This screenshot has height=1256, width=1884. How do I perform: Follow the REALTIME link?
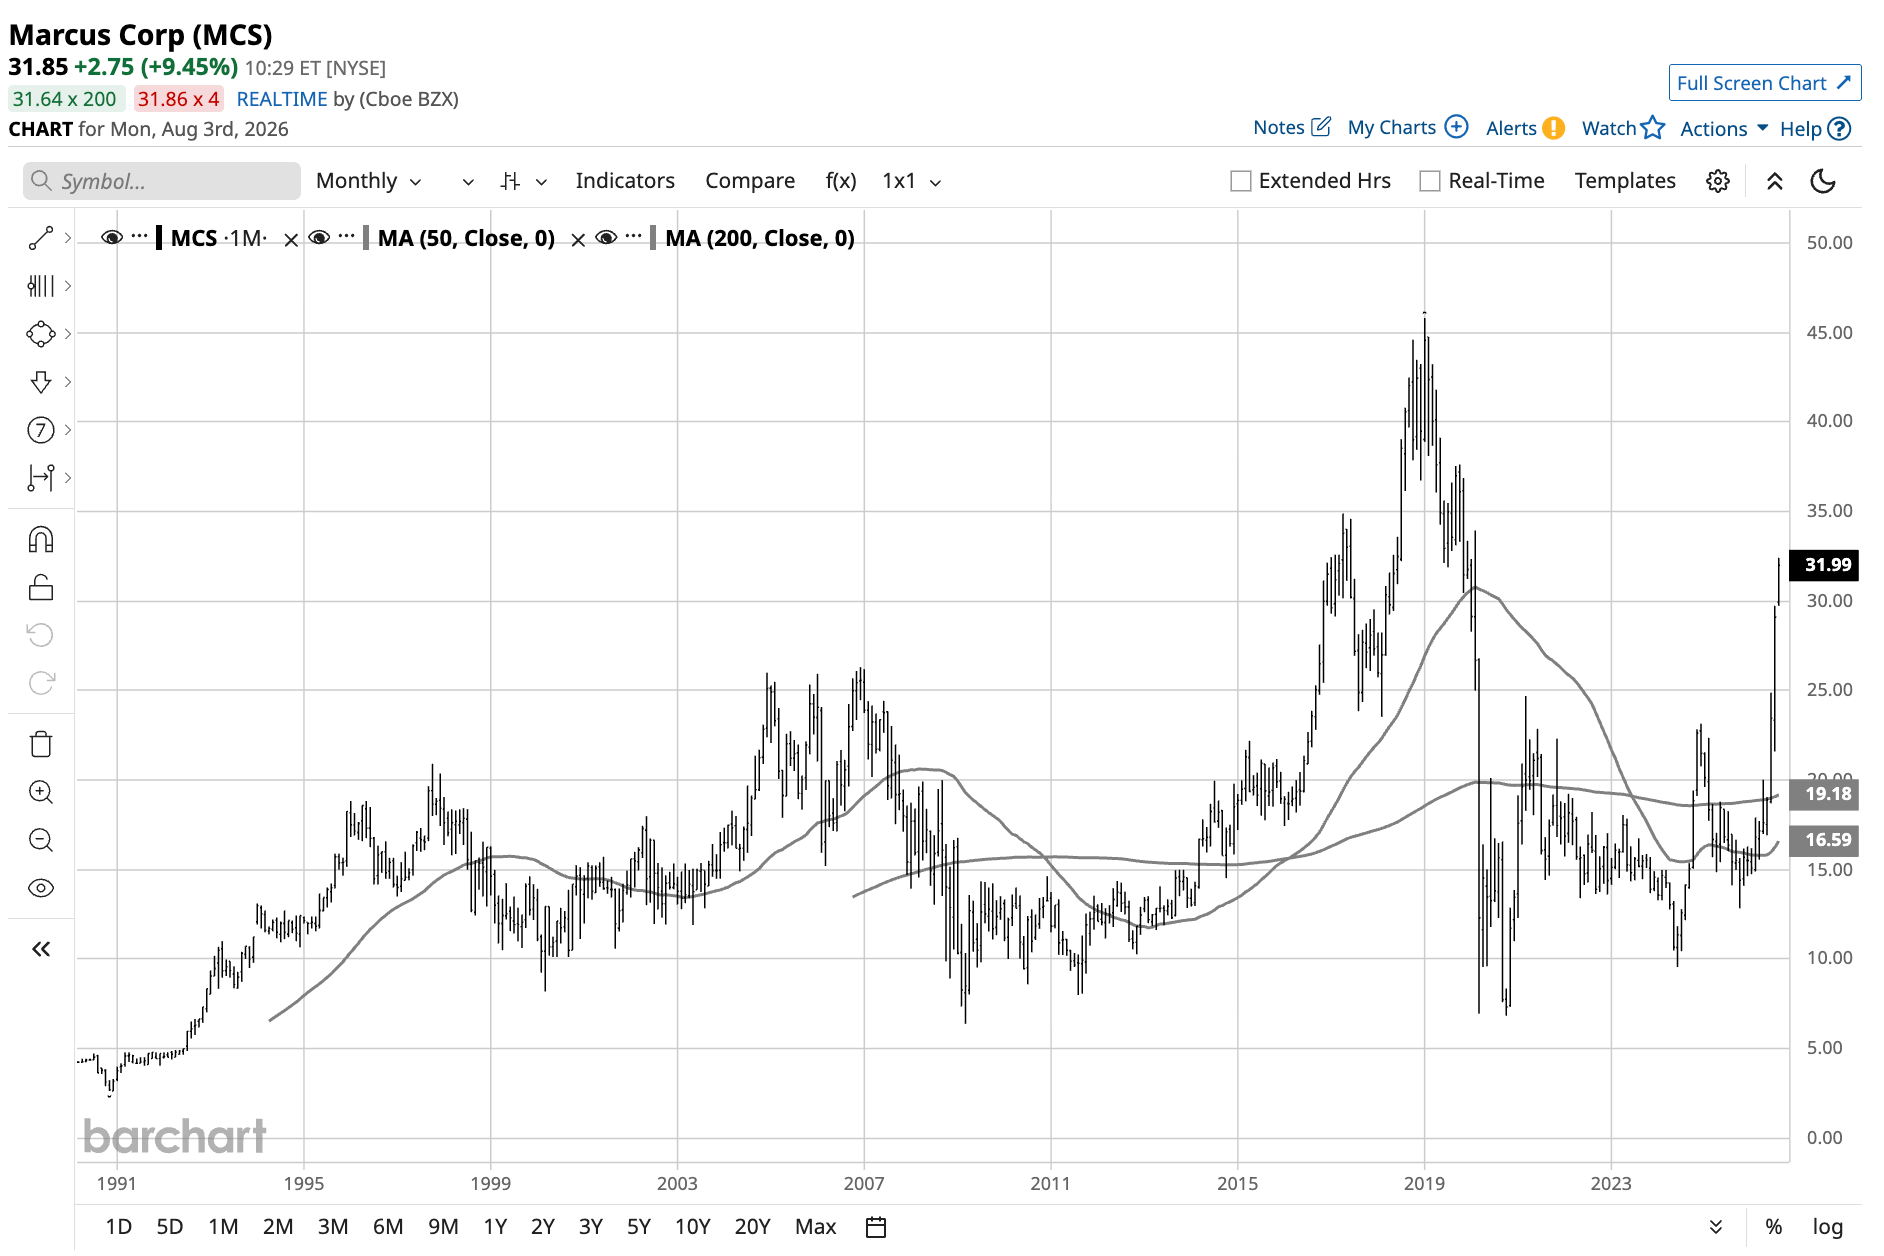(282, 99)
